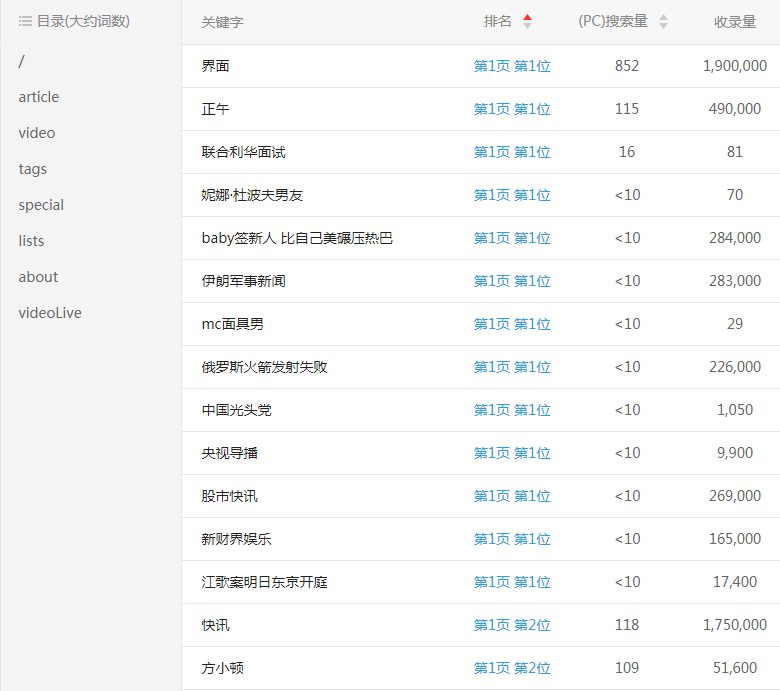Sort by (PC)搜索量 using its arrow icon
780x691 pixels.
663,22
